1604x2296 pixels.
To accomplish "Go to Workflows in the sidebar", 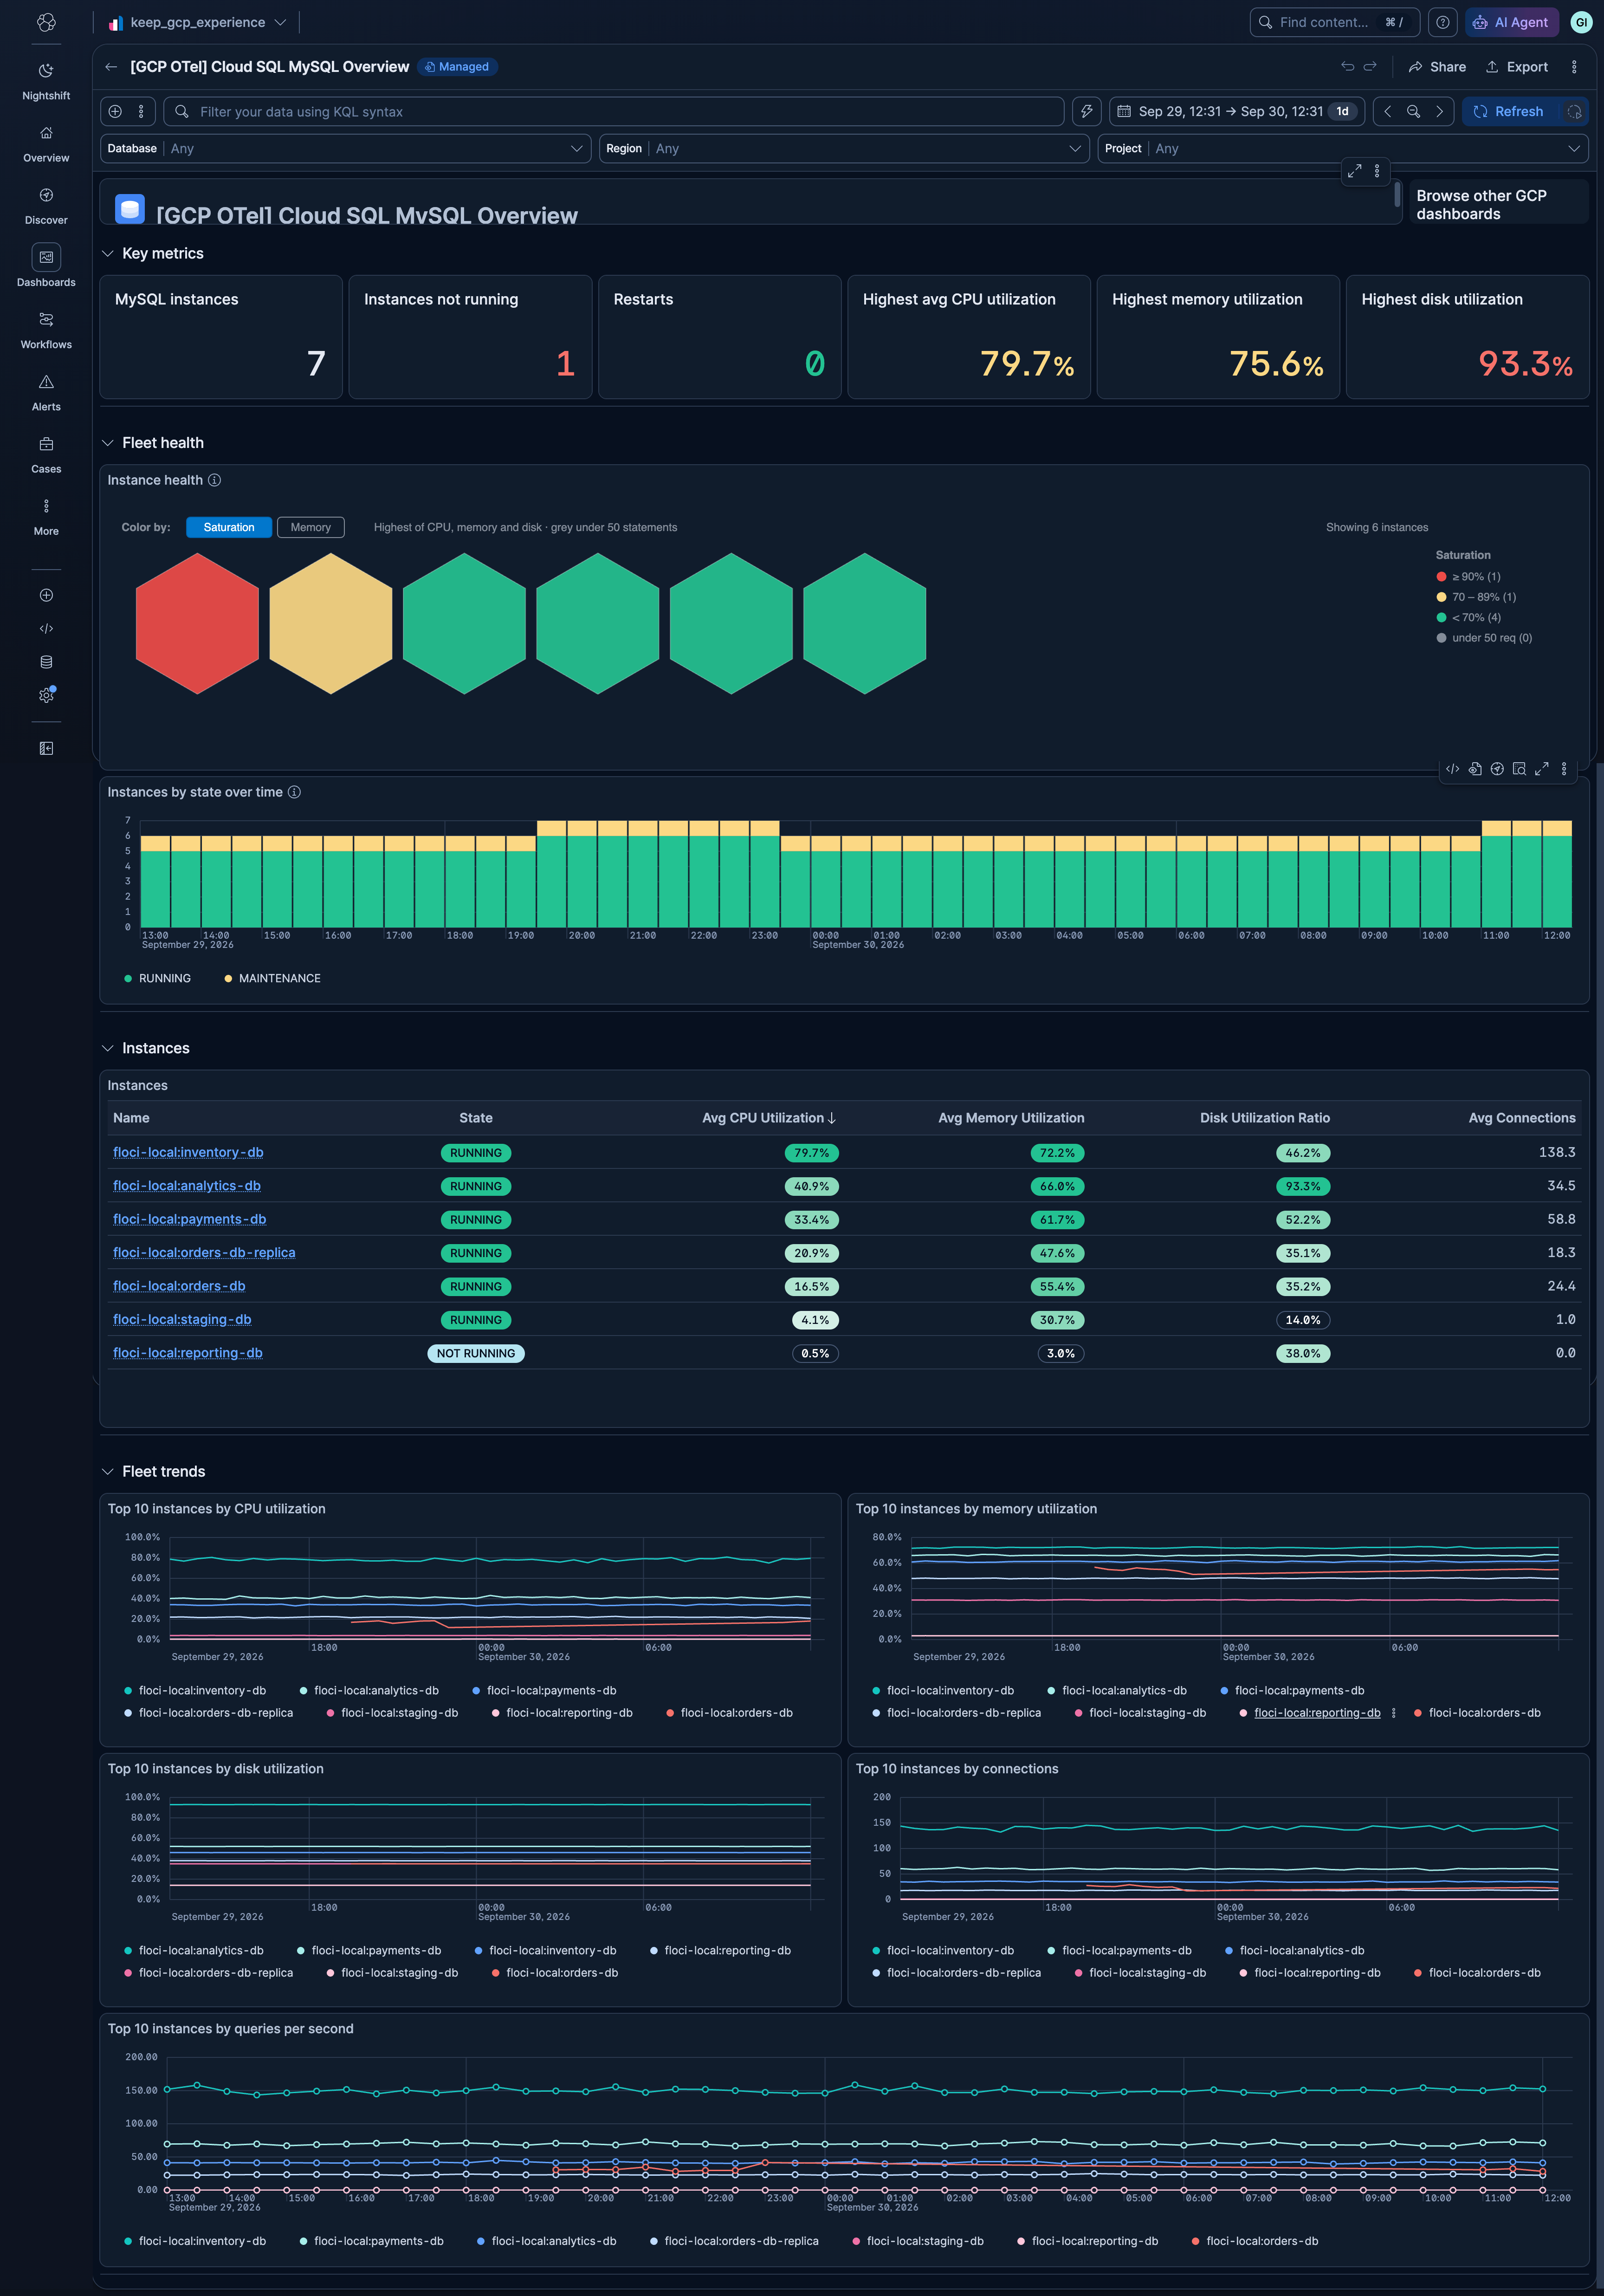I will point(46,330).
